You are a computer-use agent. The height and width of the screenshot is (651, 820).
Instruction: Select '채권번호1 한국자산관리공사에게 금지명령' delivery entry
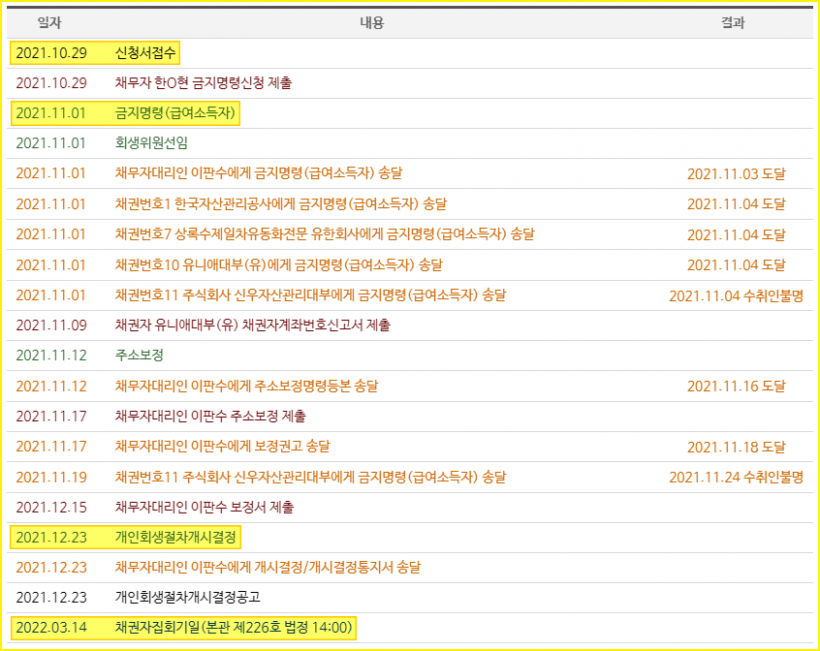pyautogui.click(x=281, y=203)
